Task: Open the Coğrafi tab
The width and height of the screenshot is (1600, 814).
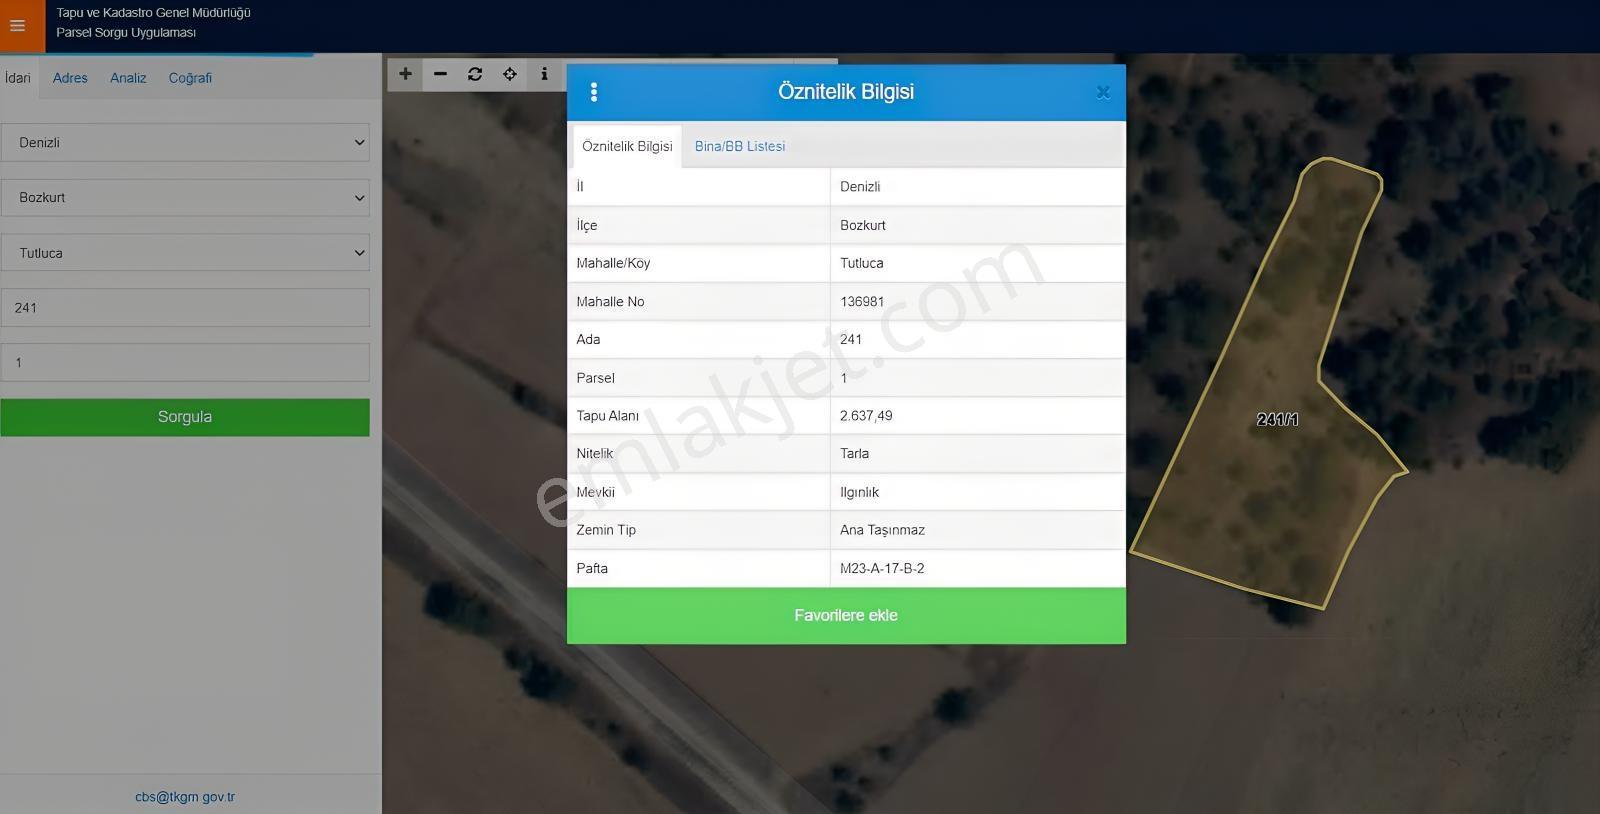Action: (x=190, y=78)
